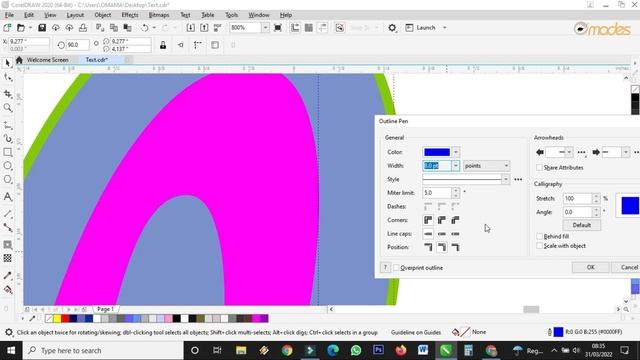Open the Effects menu

(x=130, y=15)
